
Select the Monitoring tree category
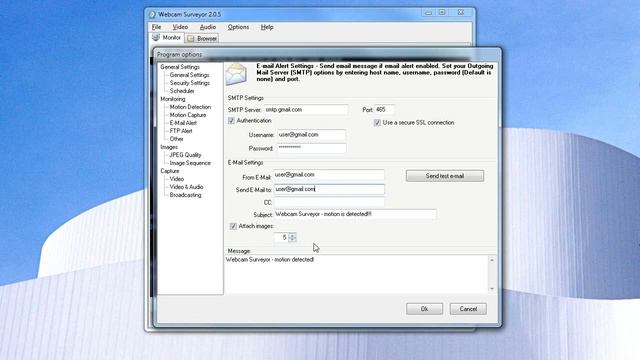click(x=173, y=99)
